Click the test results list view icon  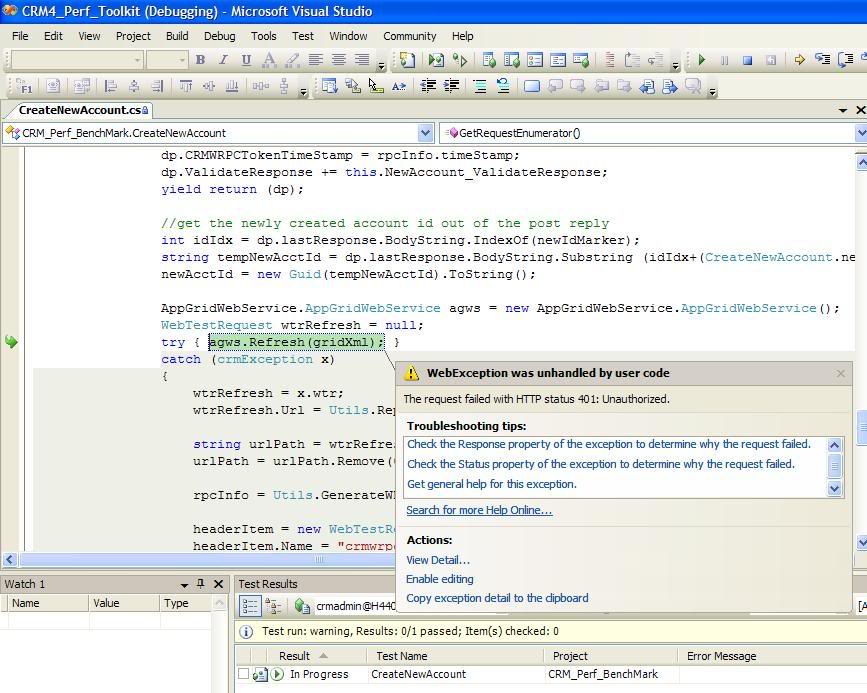(x=249, y=607)
